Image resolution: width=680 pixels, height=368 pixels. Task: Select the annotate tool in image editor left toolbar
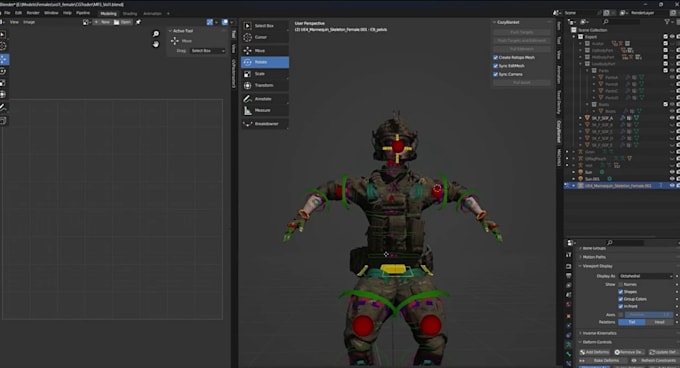pyautogui.click(x=3, y=107)
